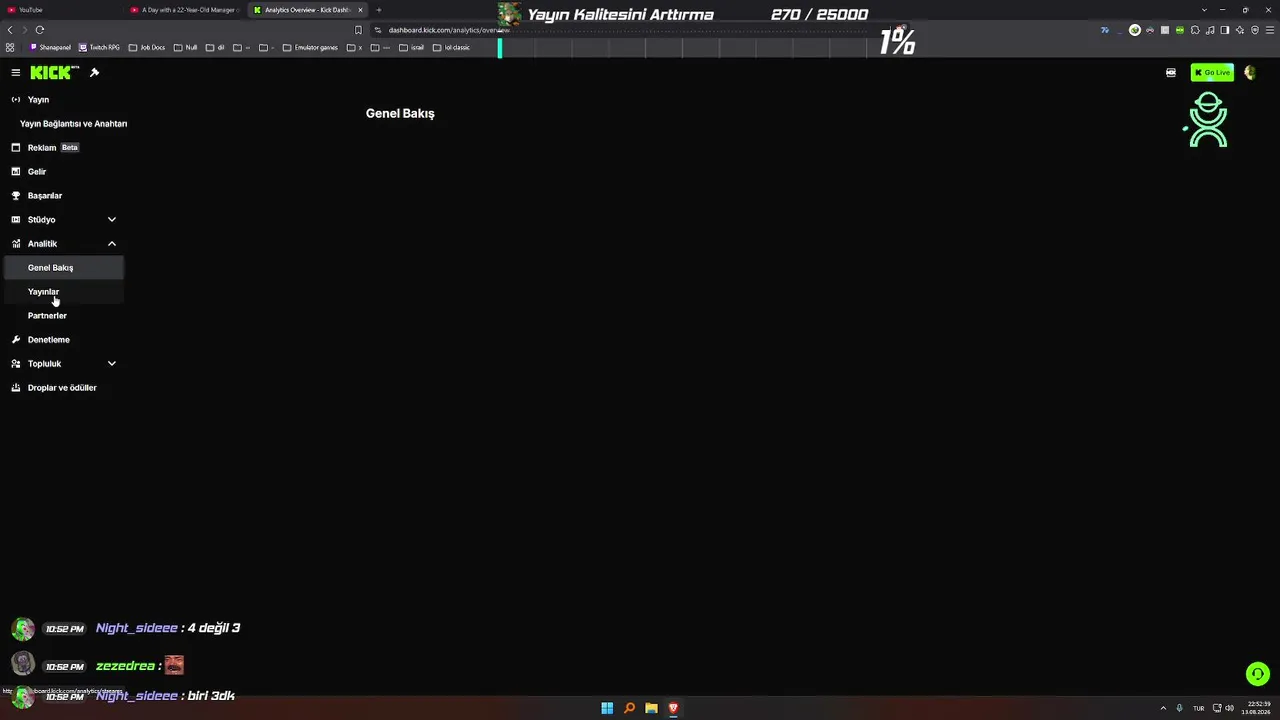Open the browser apps grid icon

point(10,47)
